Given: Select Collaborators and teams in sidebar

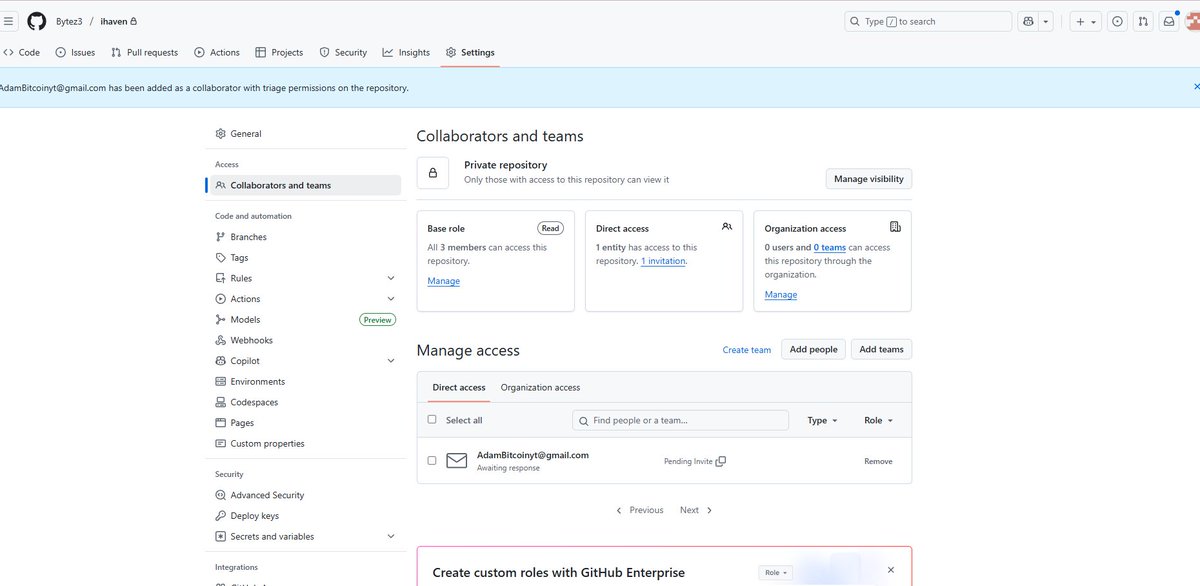Looking at the screenshot, I should coord(303,185).
